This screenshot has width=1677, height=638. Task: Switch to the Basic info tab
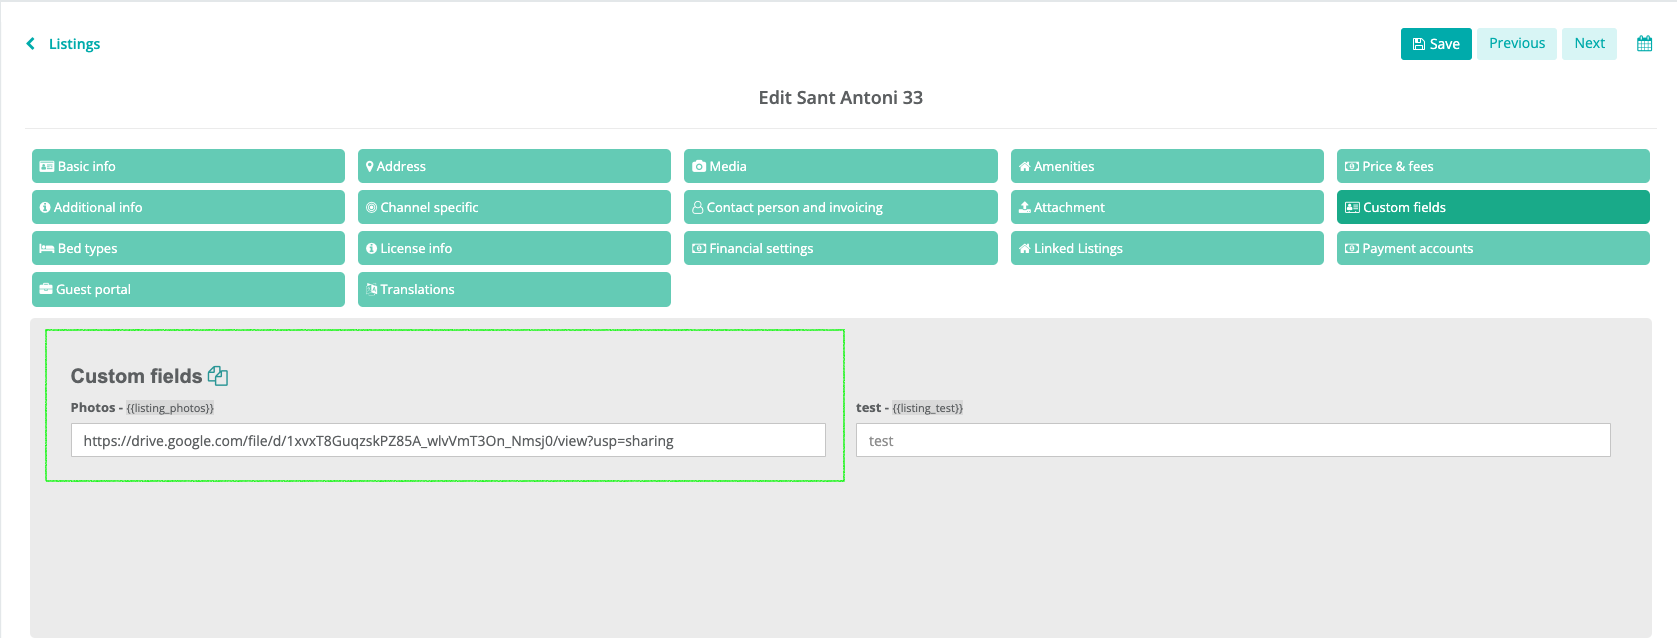click(x=188, y=166)
